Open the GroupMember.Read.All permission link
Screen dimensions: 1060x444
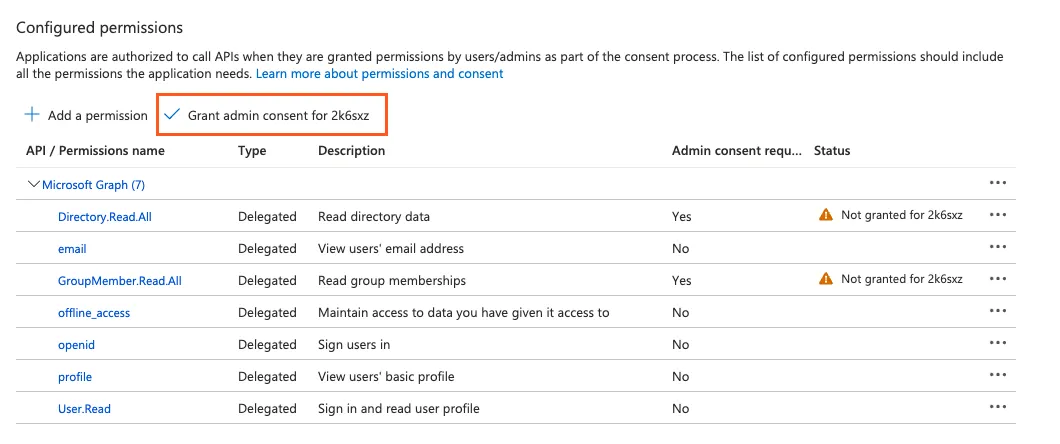119,281
